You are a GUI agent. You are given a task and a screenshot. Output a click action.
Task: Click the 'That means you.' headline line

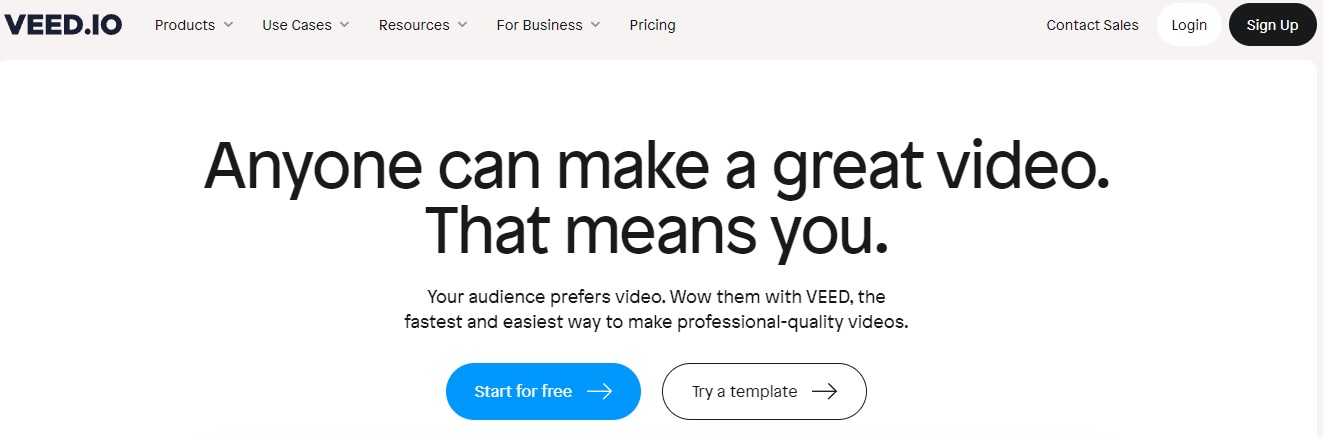(657, 229)
